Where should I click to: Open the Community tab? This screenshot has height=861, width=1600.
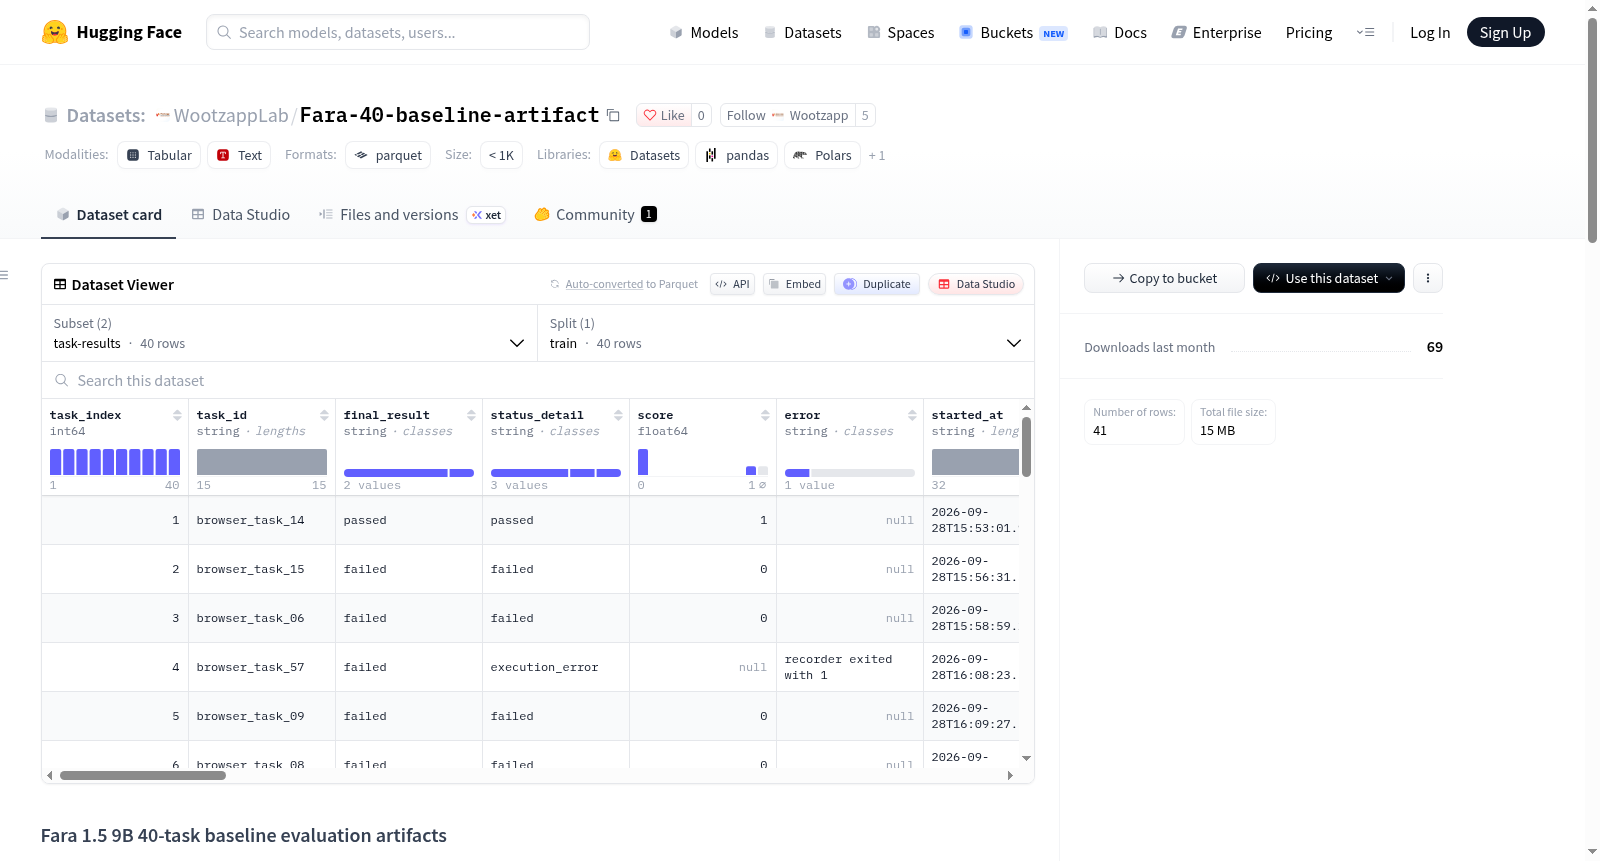596,214
